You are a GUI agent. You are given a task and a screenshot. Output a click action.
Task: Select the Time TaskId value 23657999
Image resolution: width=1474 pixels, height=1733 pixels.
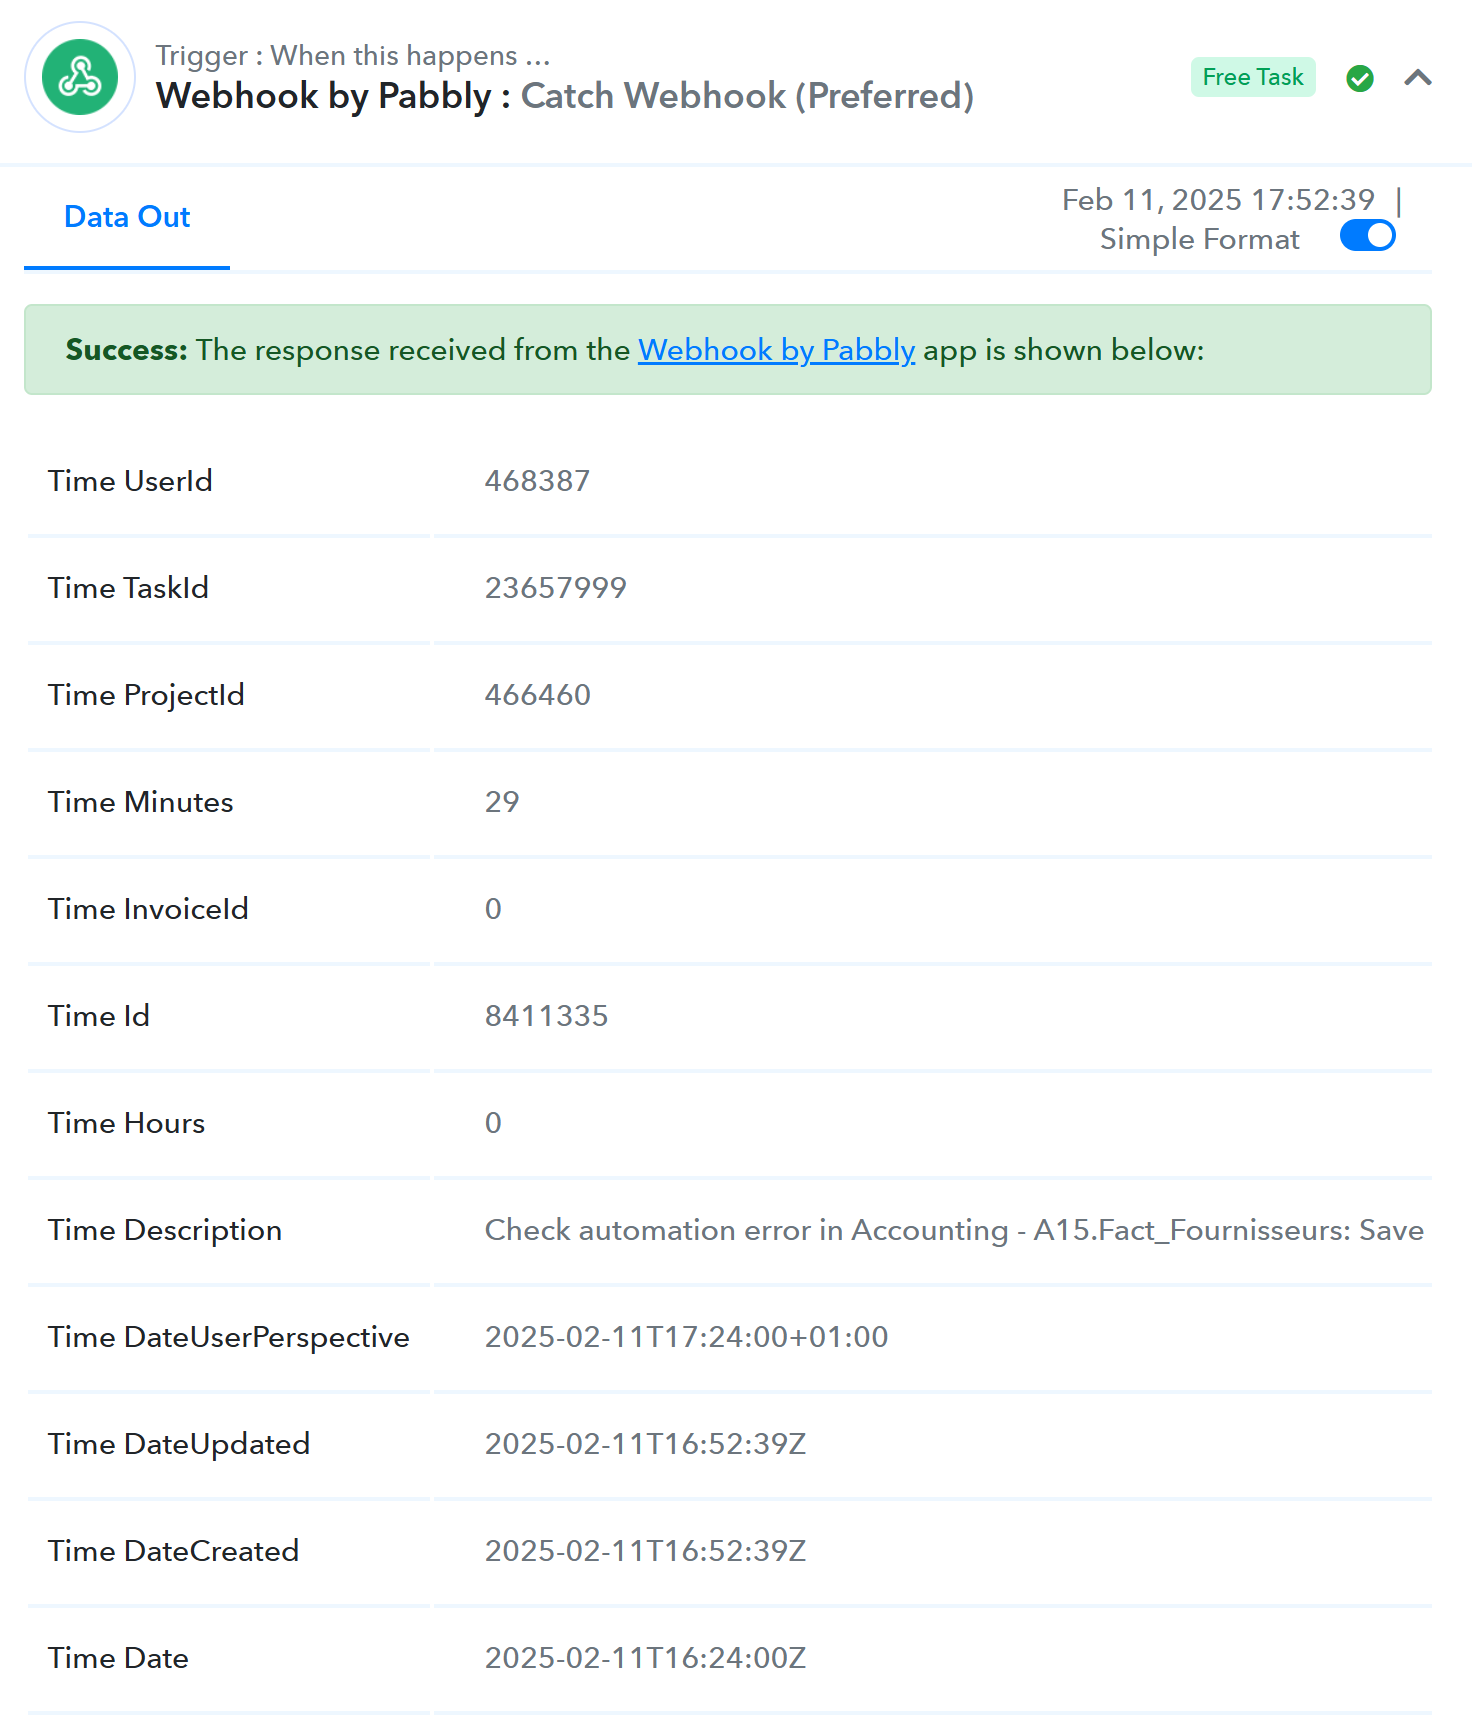555,588
